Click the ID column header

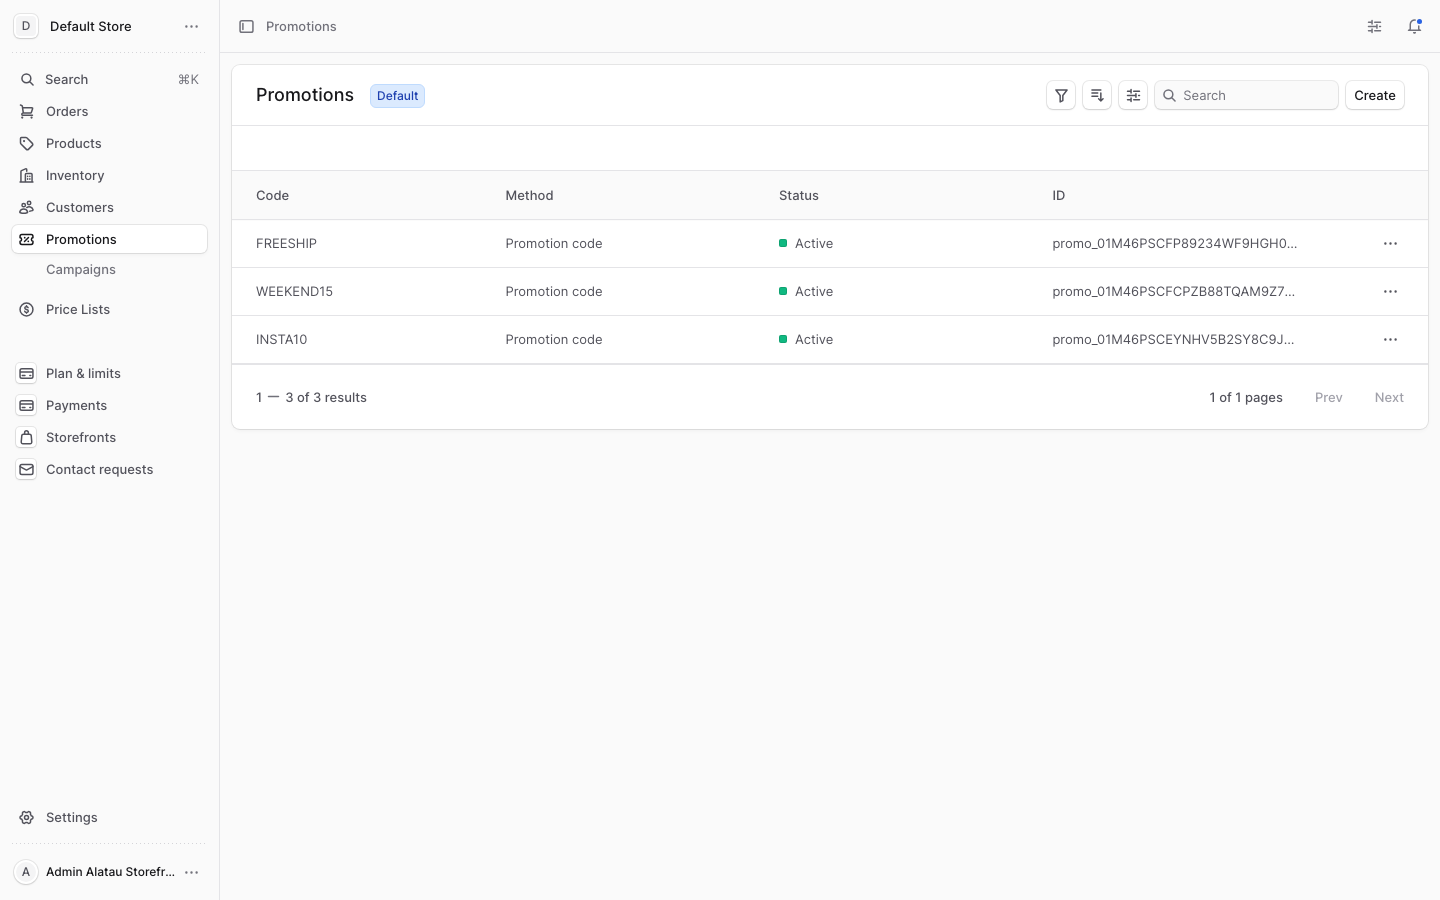(1058, 196)
